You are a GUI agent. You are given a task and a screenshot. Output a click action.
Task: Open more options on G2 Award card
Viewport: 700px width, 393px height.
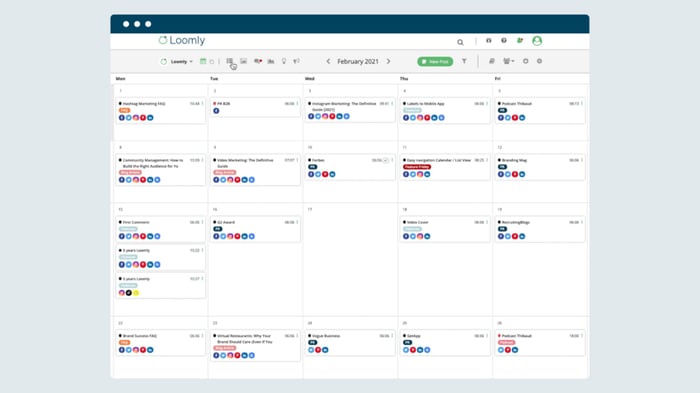tap(297, 222)
